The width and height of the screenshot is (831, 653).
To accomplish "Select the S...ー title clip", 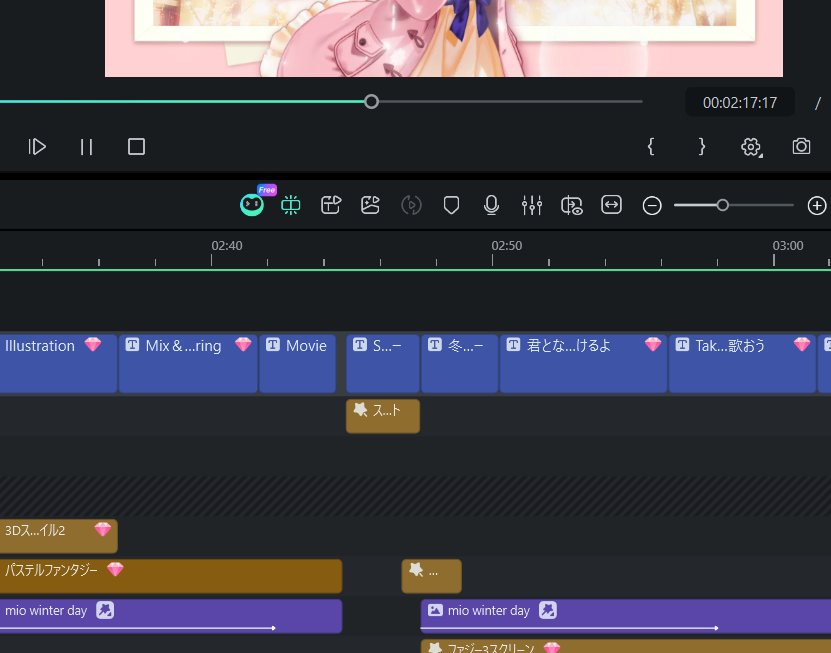I will click(383, 363).
